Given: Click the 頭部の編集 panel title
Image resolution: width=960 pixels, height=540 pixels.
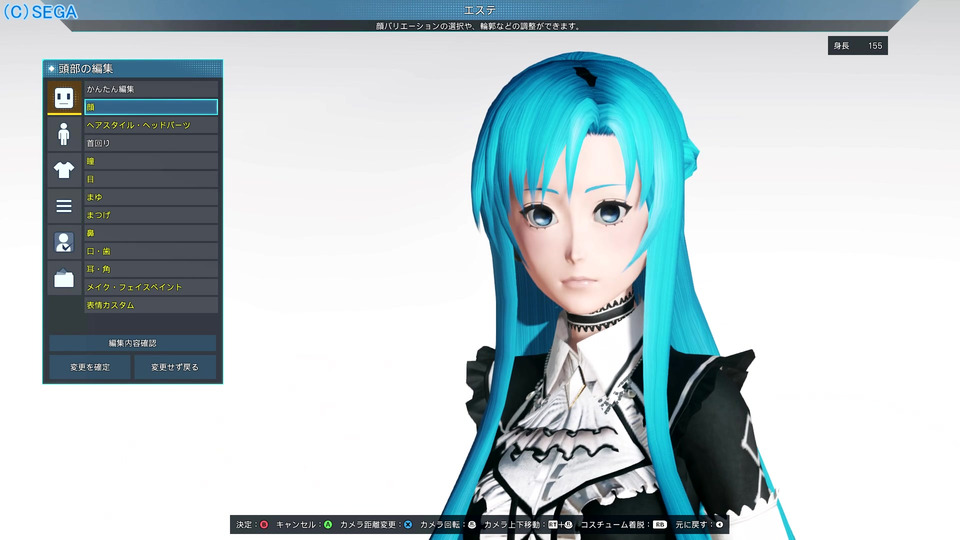Looking at the screenshot, I should (x=86, y=69).
